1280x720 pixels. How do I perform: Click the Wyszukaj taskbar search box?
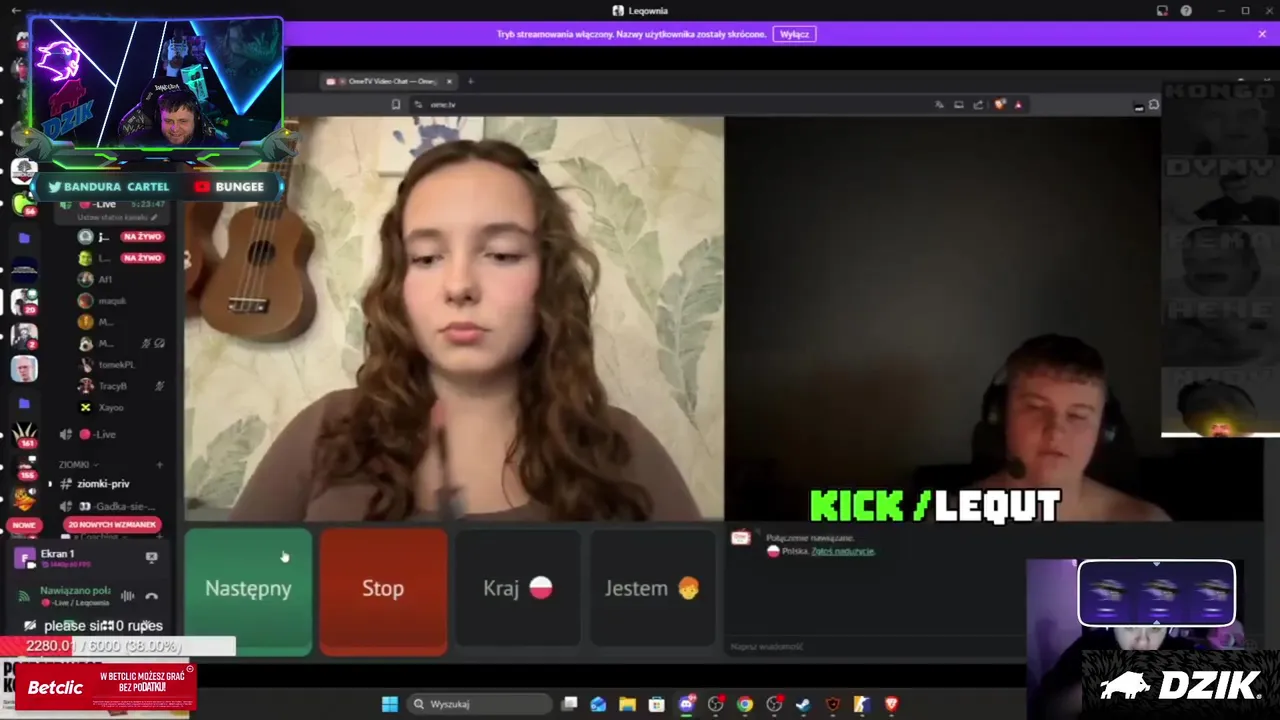tap(480, 704)
